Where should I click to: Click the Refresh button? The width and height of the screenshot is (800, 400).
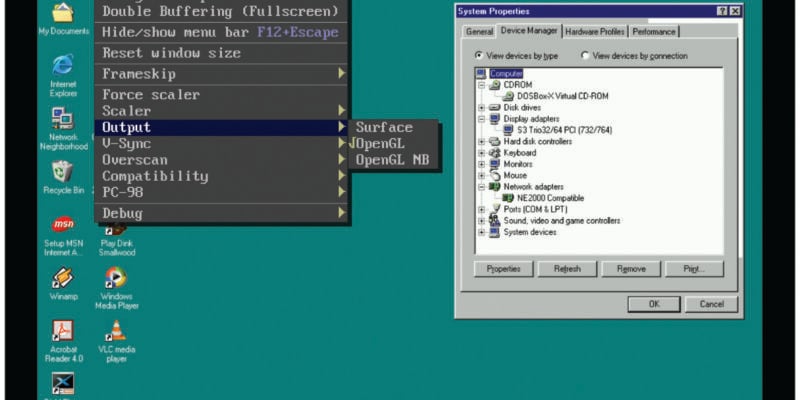point(567,269)
